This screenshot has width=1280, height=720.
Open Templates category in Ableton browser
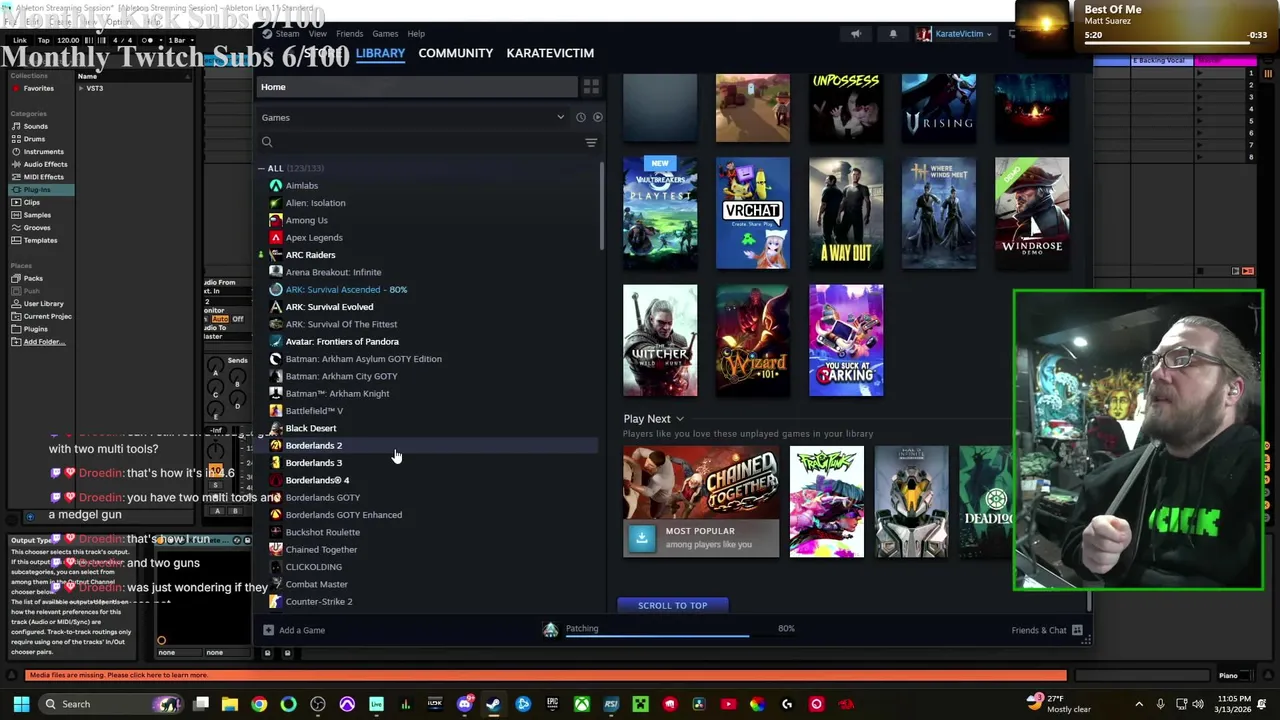(40, 240)
